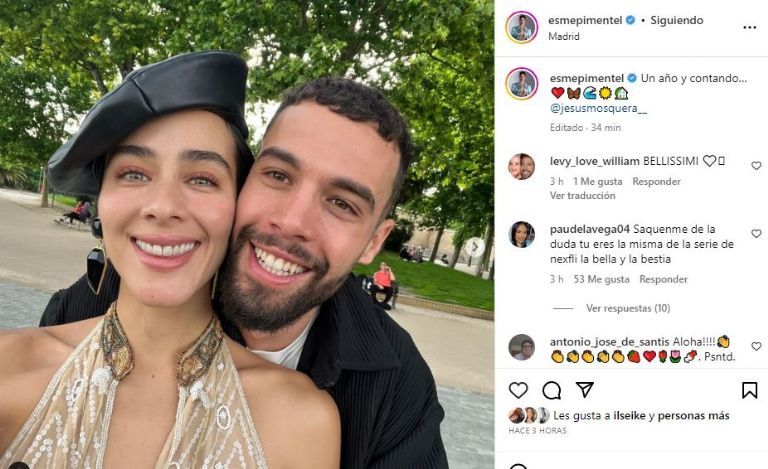The image size is (768, 469).
Task: Open the @jesusmosquera__ mention link
Action: click(x=598, y=109)
